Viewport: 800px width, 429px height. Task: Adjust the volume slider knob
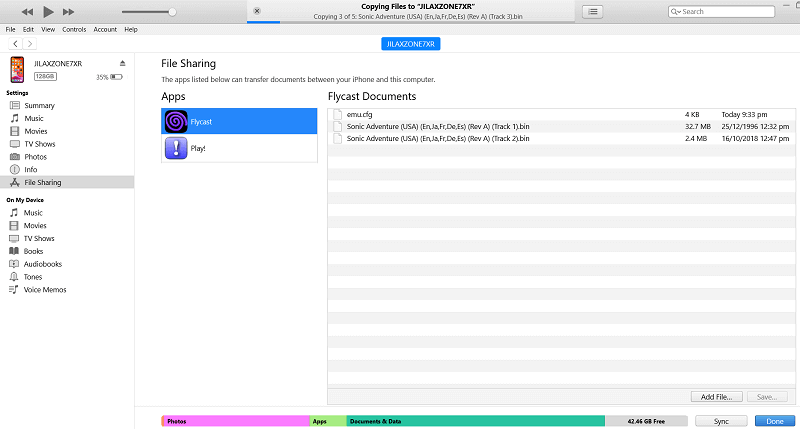tap(172, 12)
